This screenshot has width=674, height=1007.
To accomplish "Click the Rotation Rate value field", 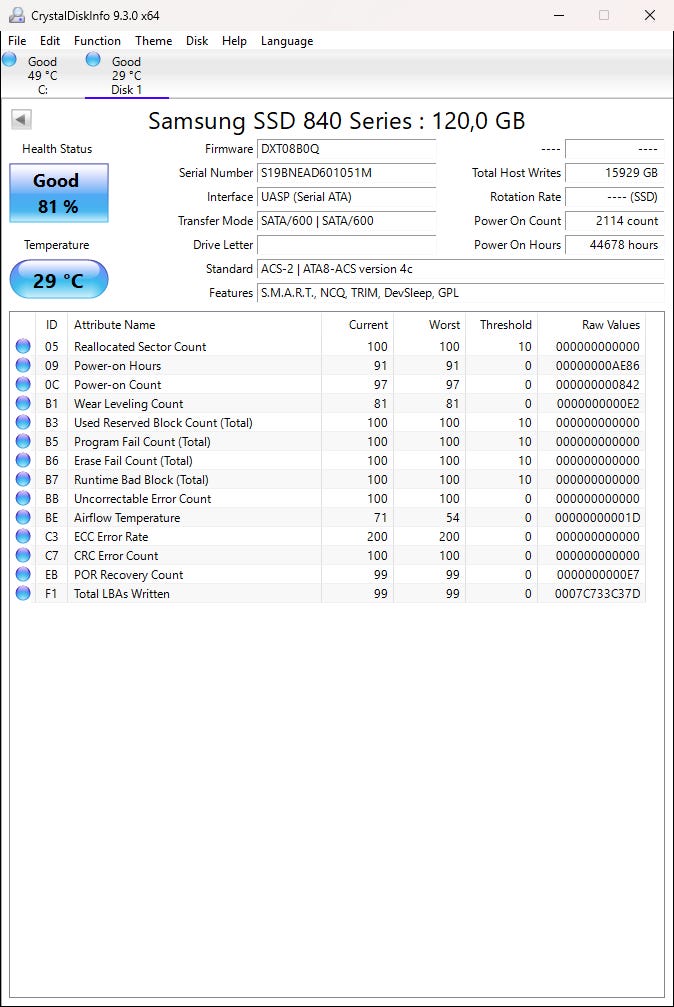I will click(614, 197).
